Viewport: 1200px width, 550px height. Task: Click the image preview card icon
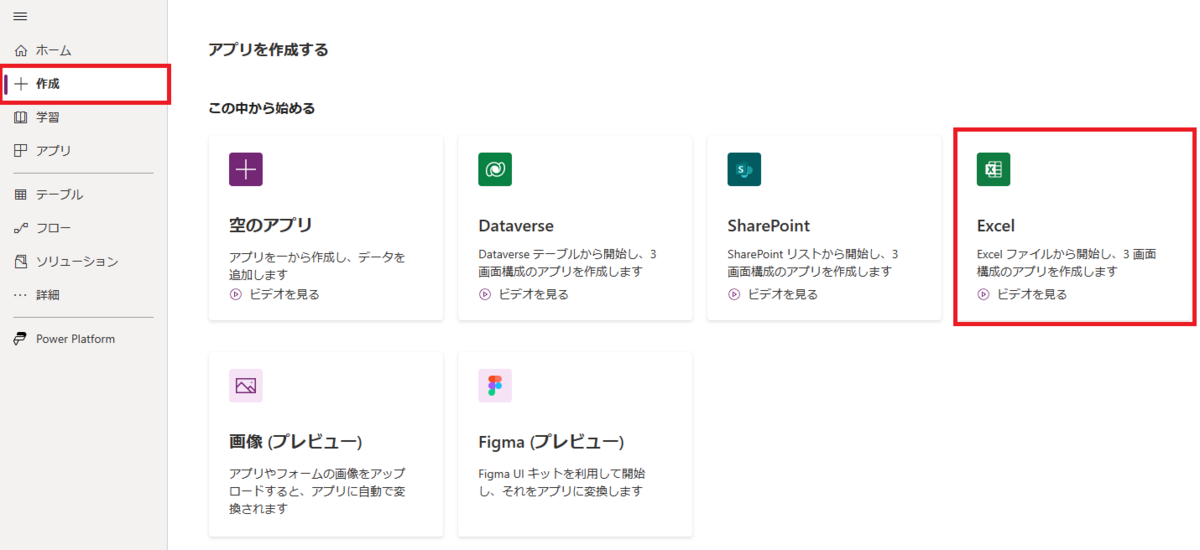tap(246, 385)
